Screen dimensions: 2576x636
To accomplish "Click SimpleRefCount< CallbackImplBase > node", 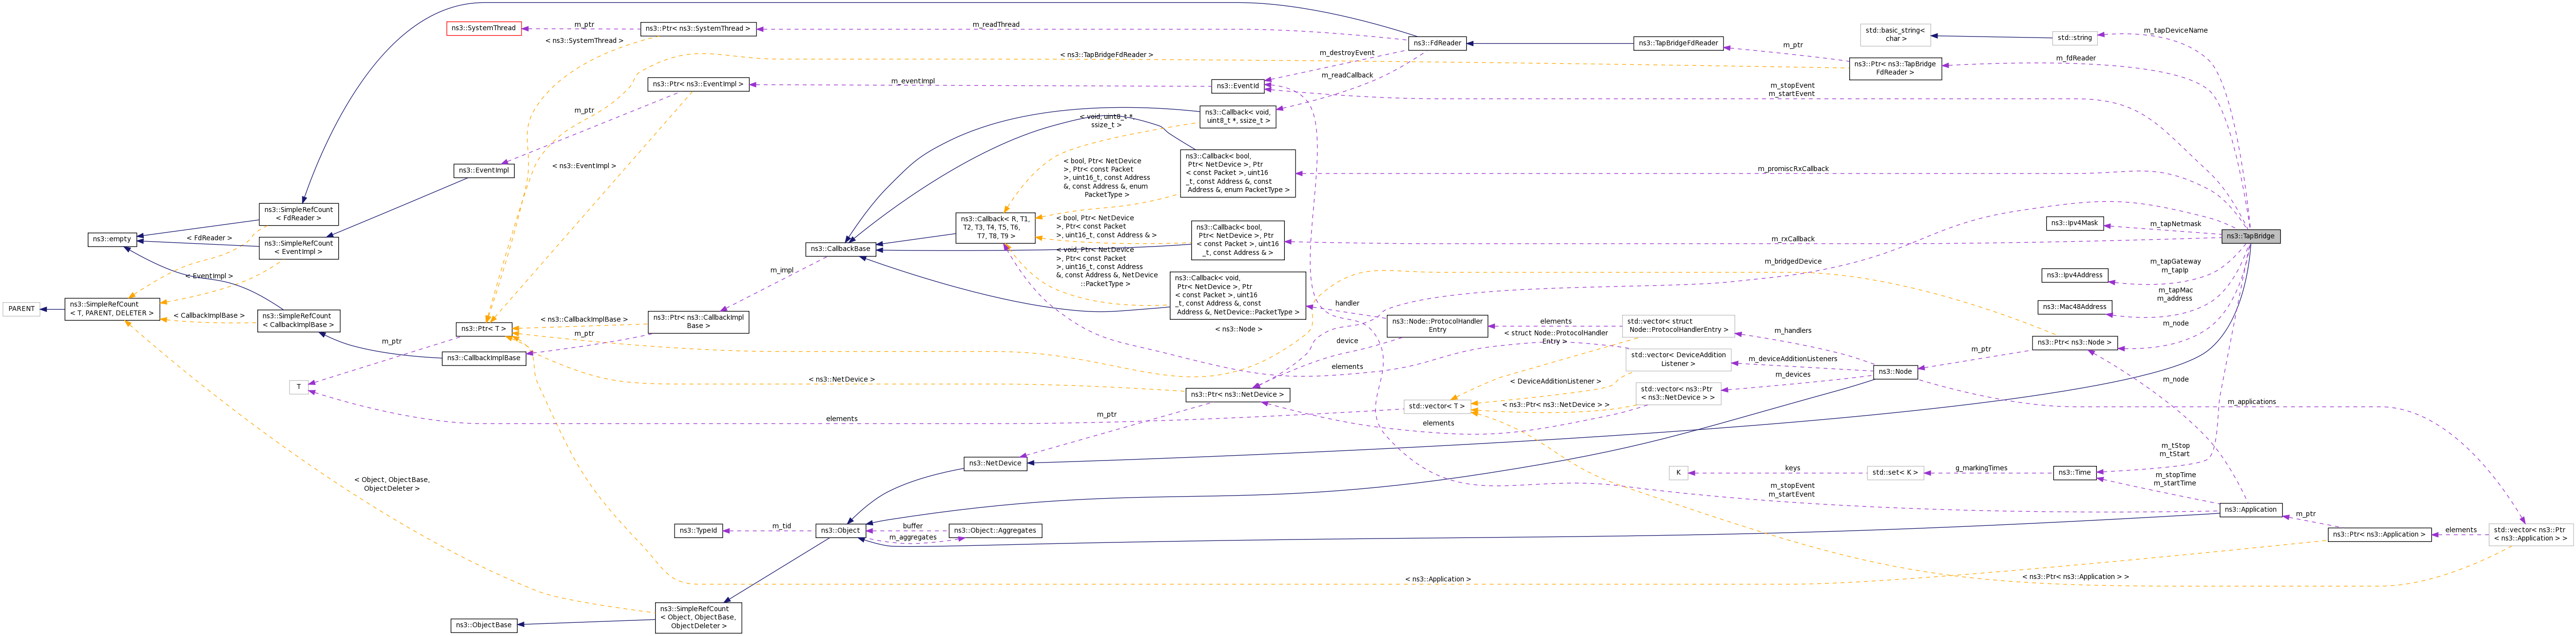I will (x=298, y=320).
